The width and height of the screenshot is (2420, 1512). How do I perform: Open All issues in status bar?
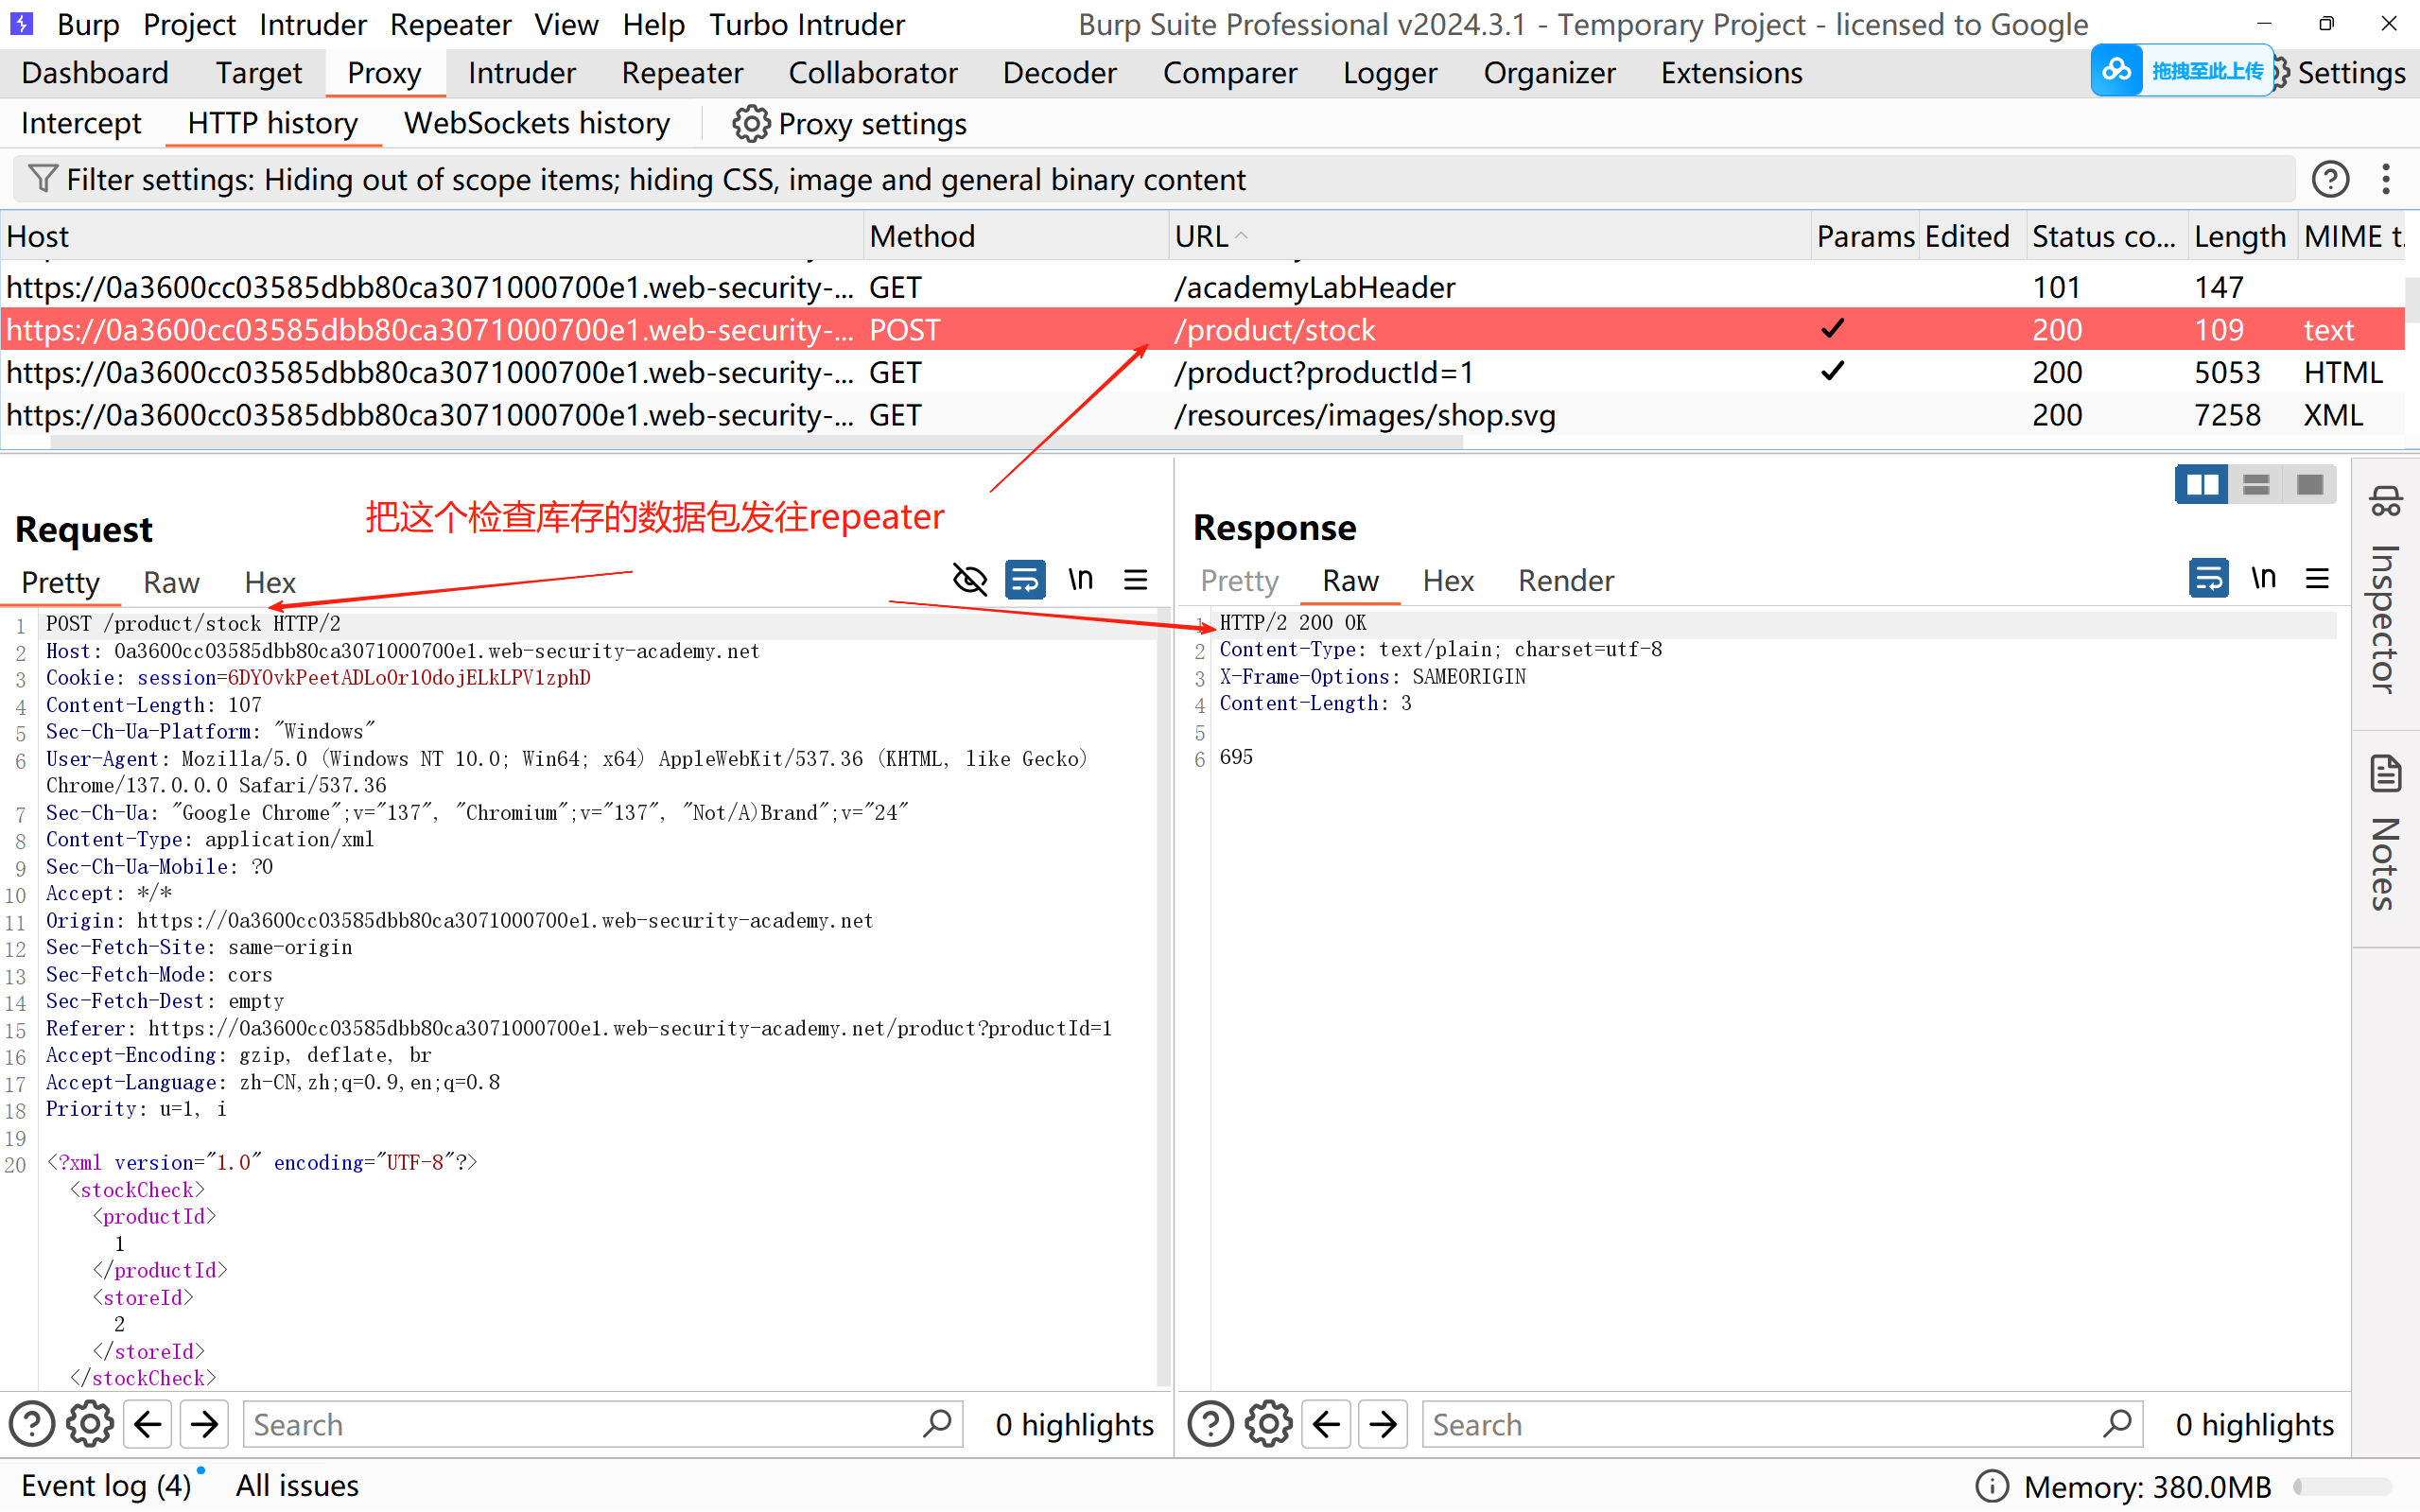(297, 1485)
